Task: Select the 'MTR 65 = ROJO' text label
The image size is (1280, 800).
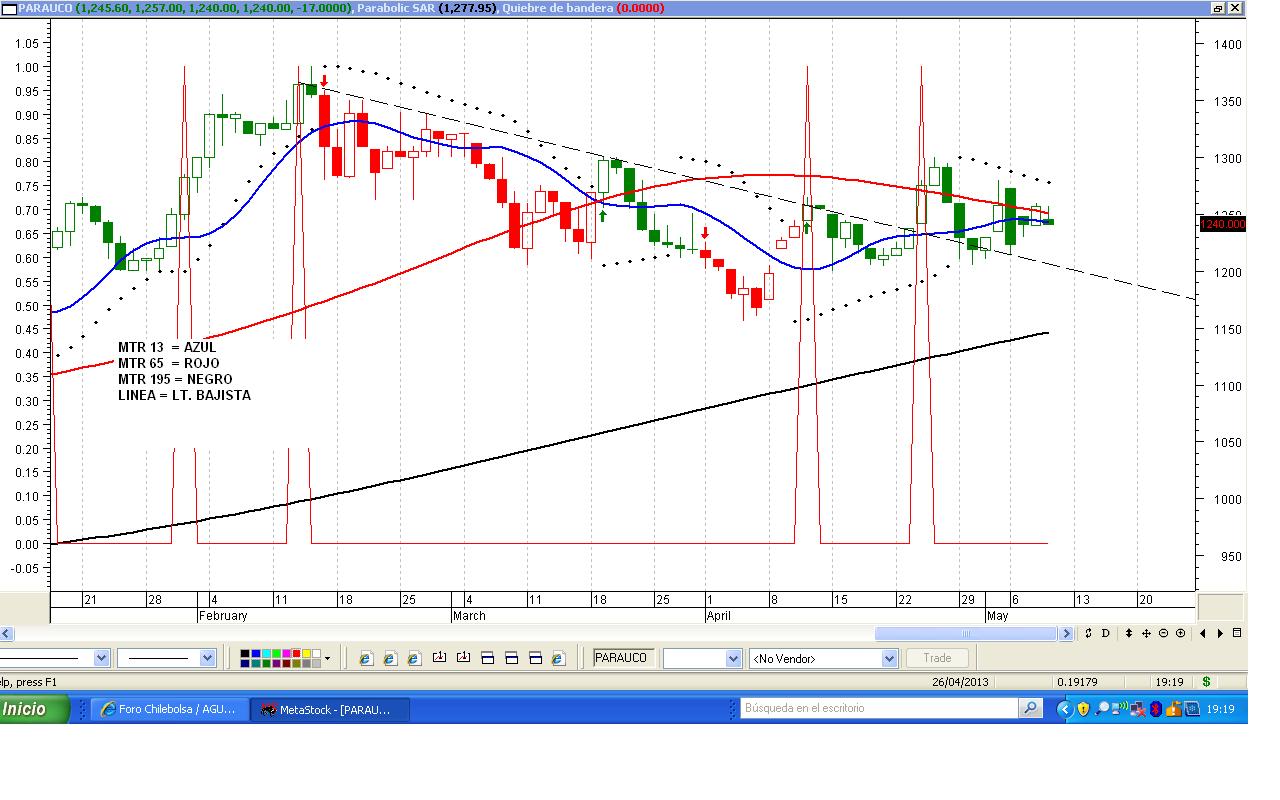Action: (168, 363)
